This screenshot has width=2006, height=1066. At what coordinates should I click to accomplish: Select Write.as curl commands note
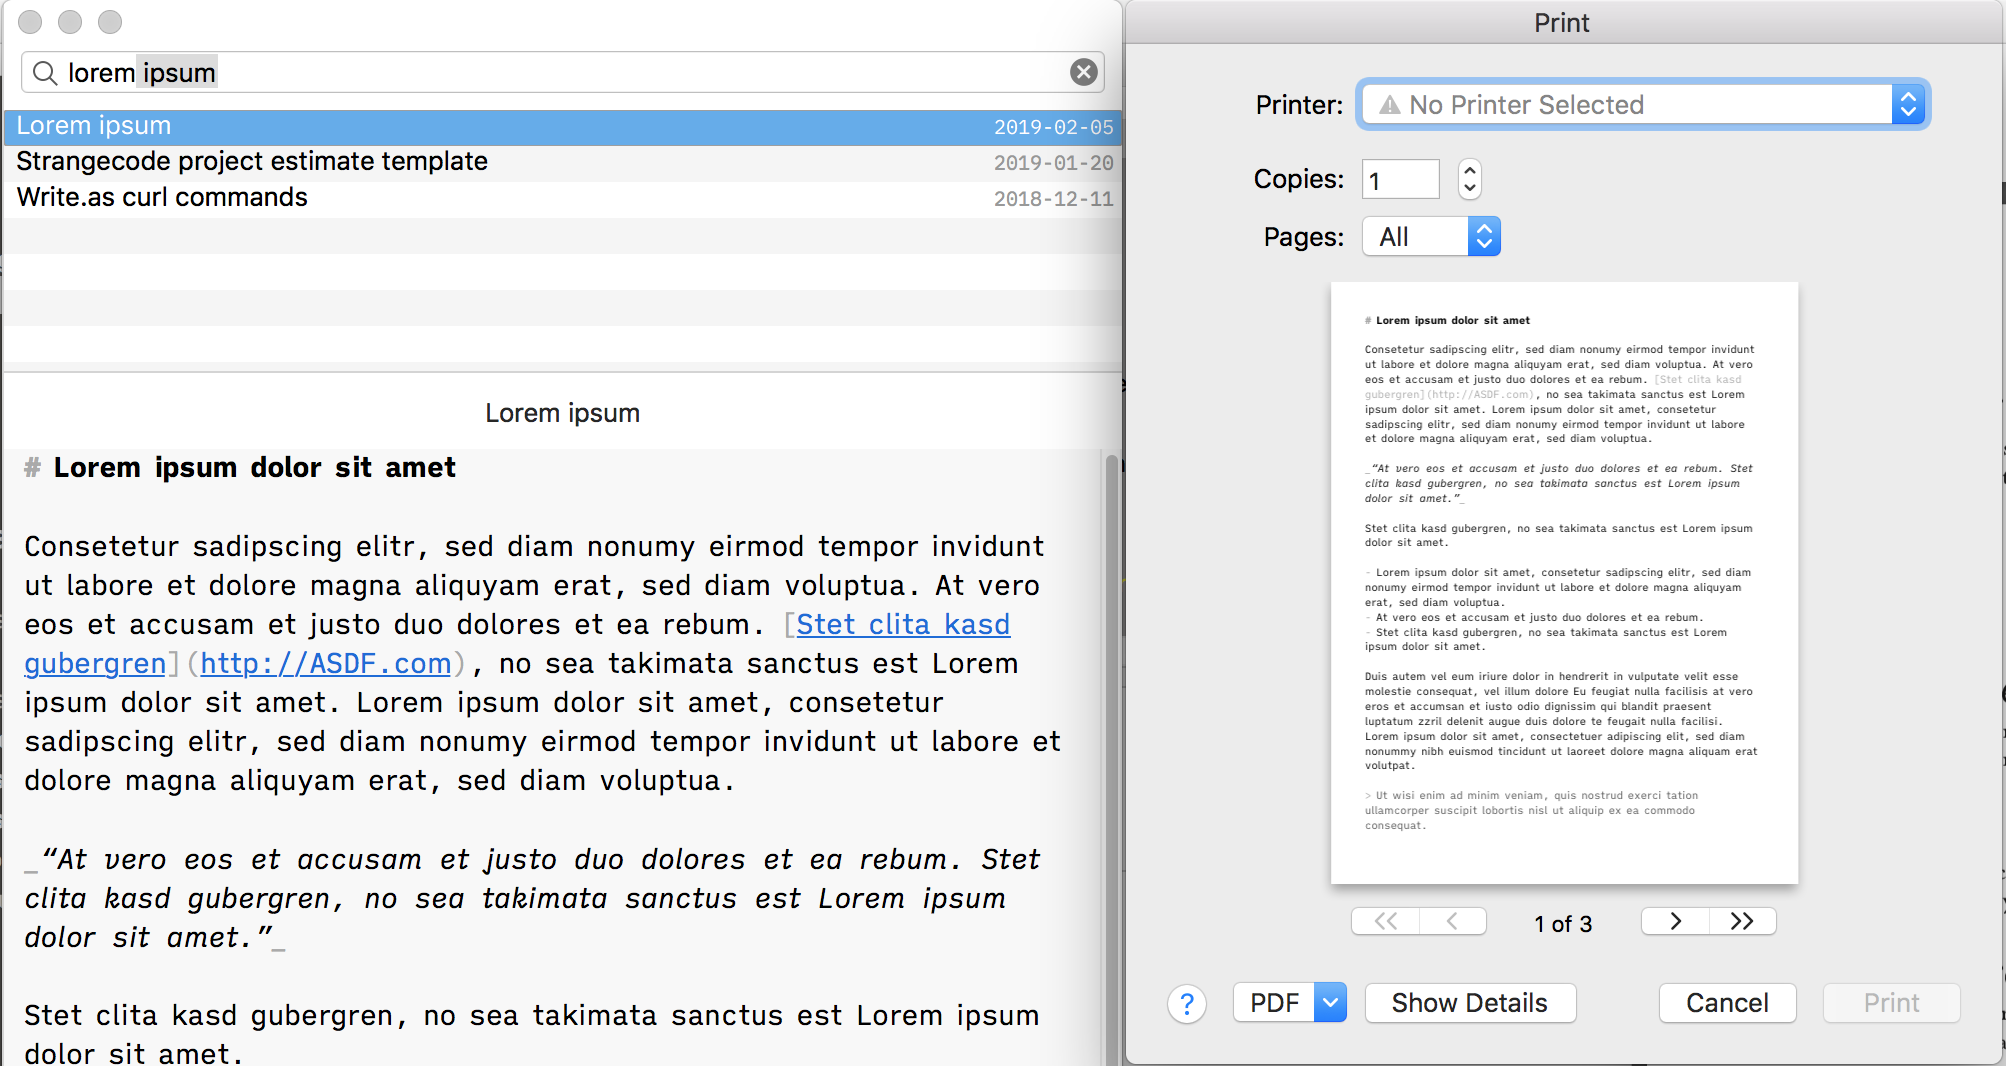click(x=563, y=198)
